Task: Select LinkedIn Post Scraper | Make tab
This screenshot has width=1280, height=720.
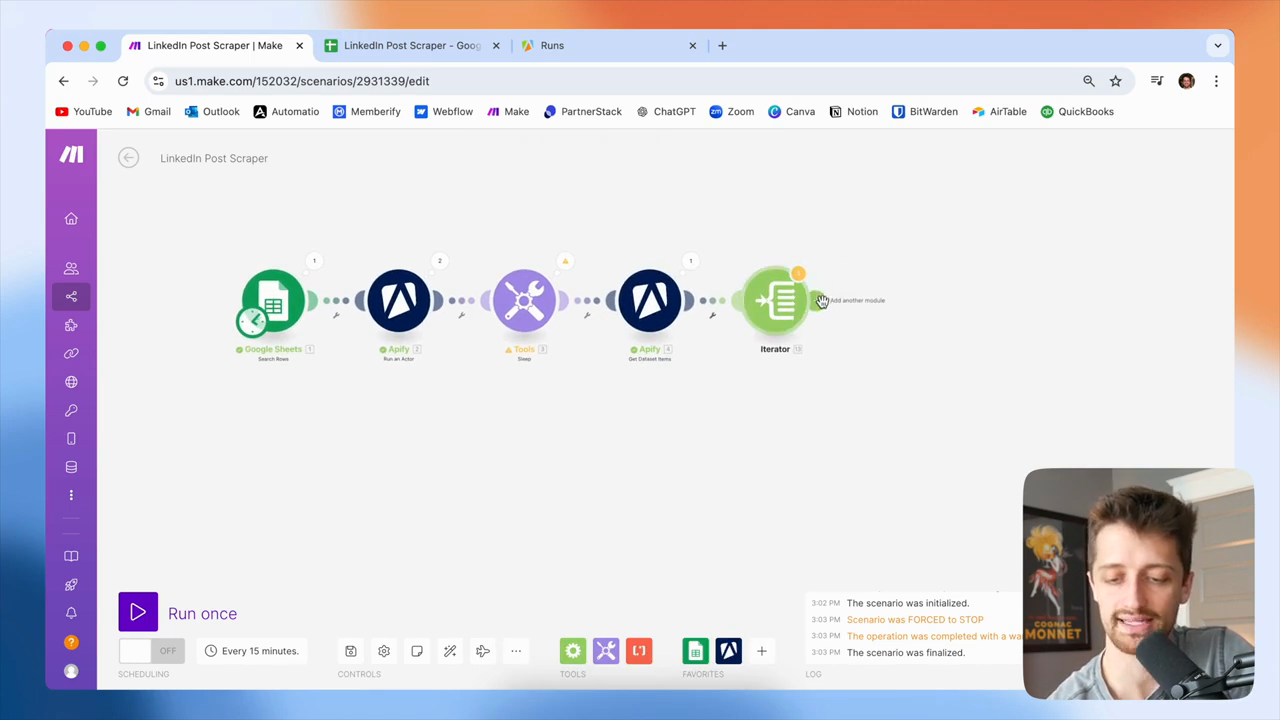Action: [215, 45]
